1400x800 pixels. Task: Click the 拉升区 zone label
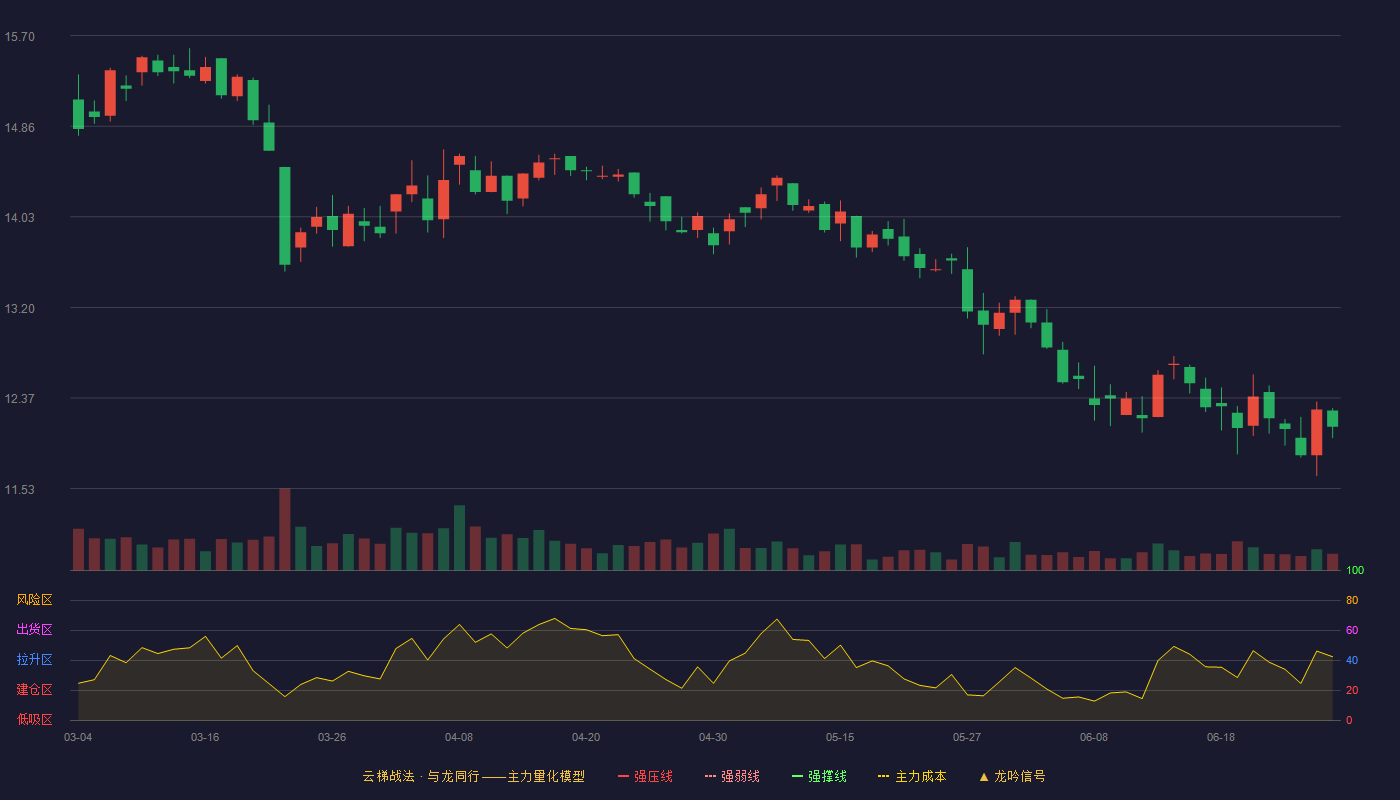34,660
